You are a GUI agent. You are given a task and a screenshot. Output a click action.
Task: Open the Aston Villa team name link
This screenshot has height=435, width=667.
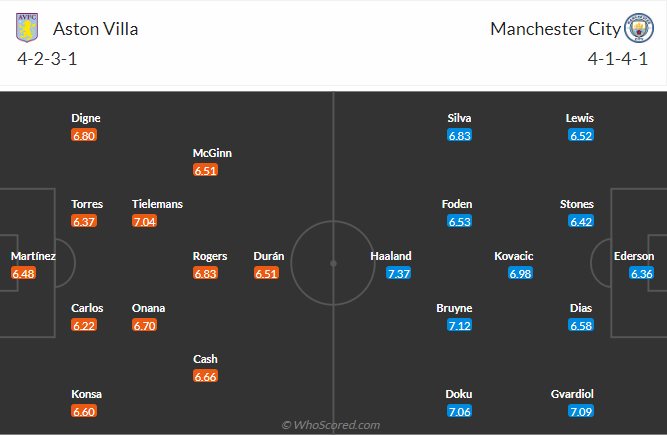point(95,28)
